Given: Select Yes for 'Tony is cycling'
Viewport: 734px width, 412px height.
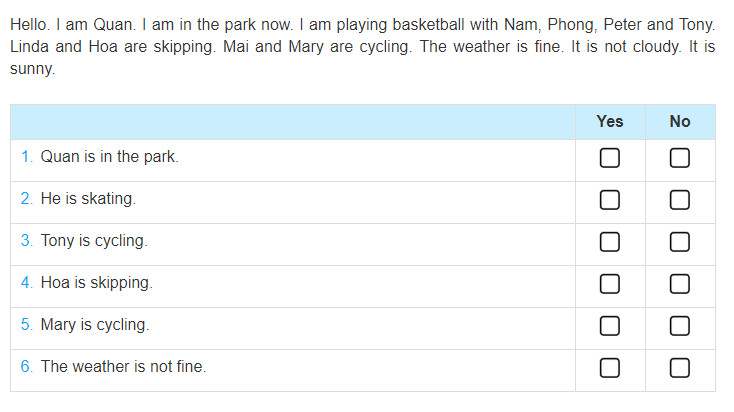Looking at the screenshot, I should pos(609,242).
